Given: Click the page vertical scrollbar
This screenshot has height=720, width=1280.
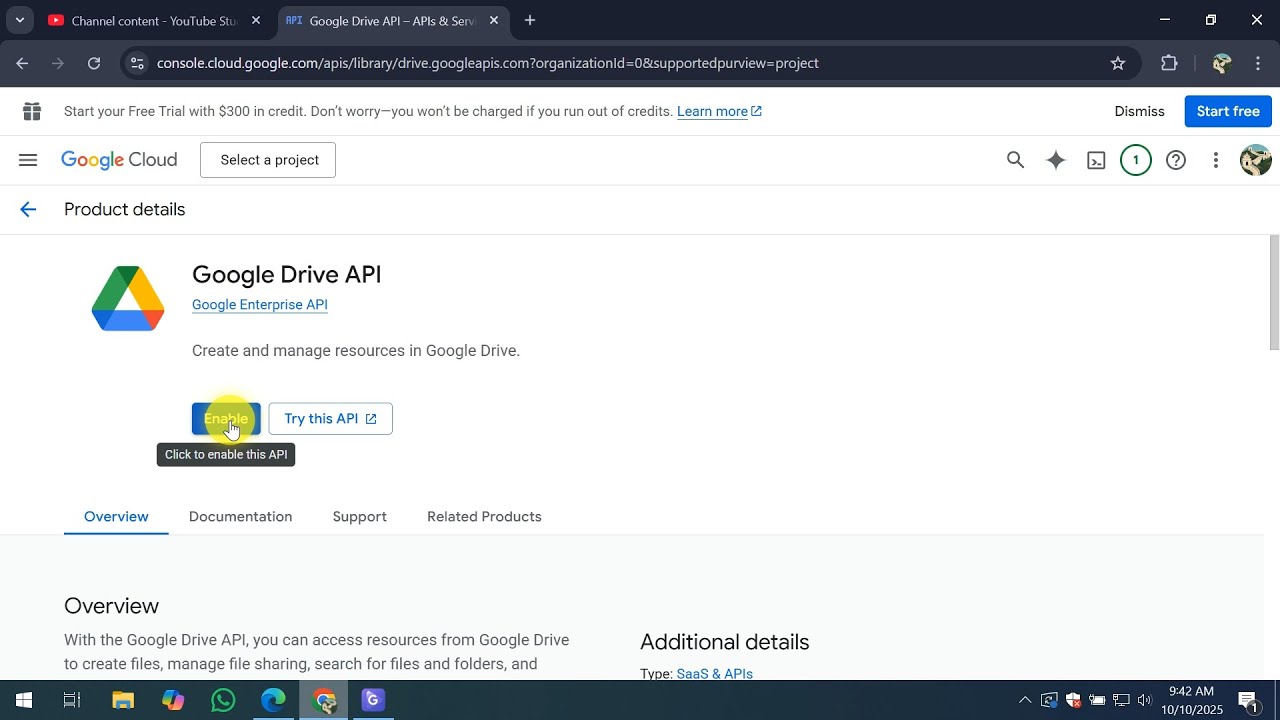Looking at the screenshot, I should pyautogui.click(x=1274, y=293).
